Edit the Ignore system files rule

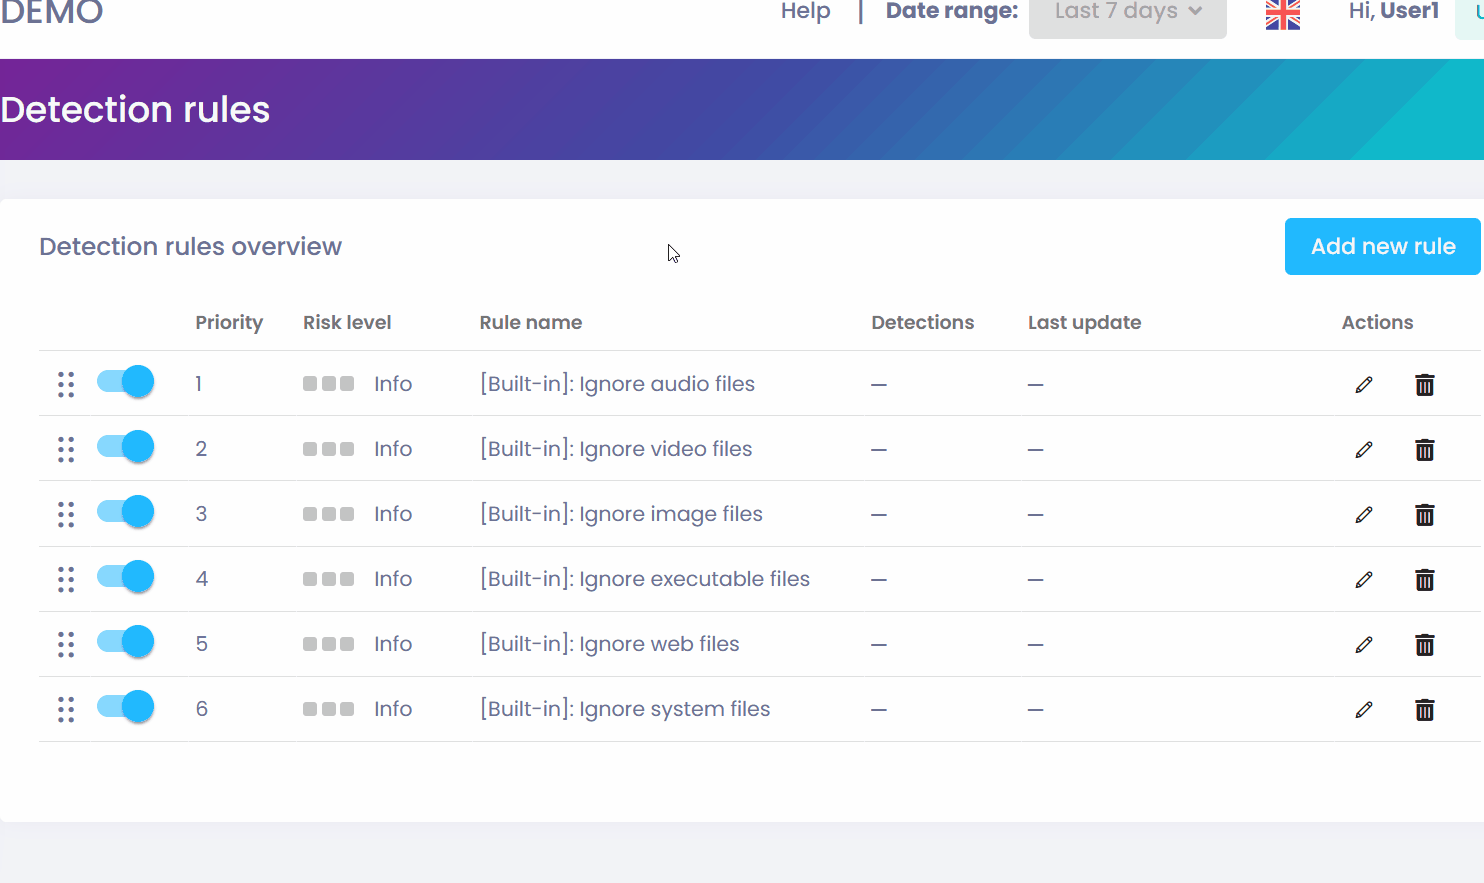point(1364,709)
